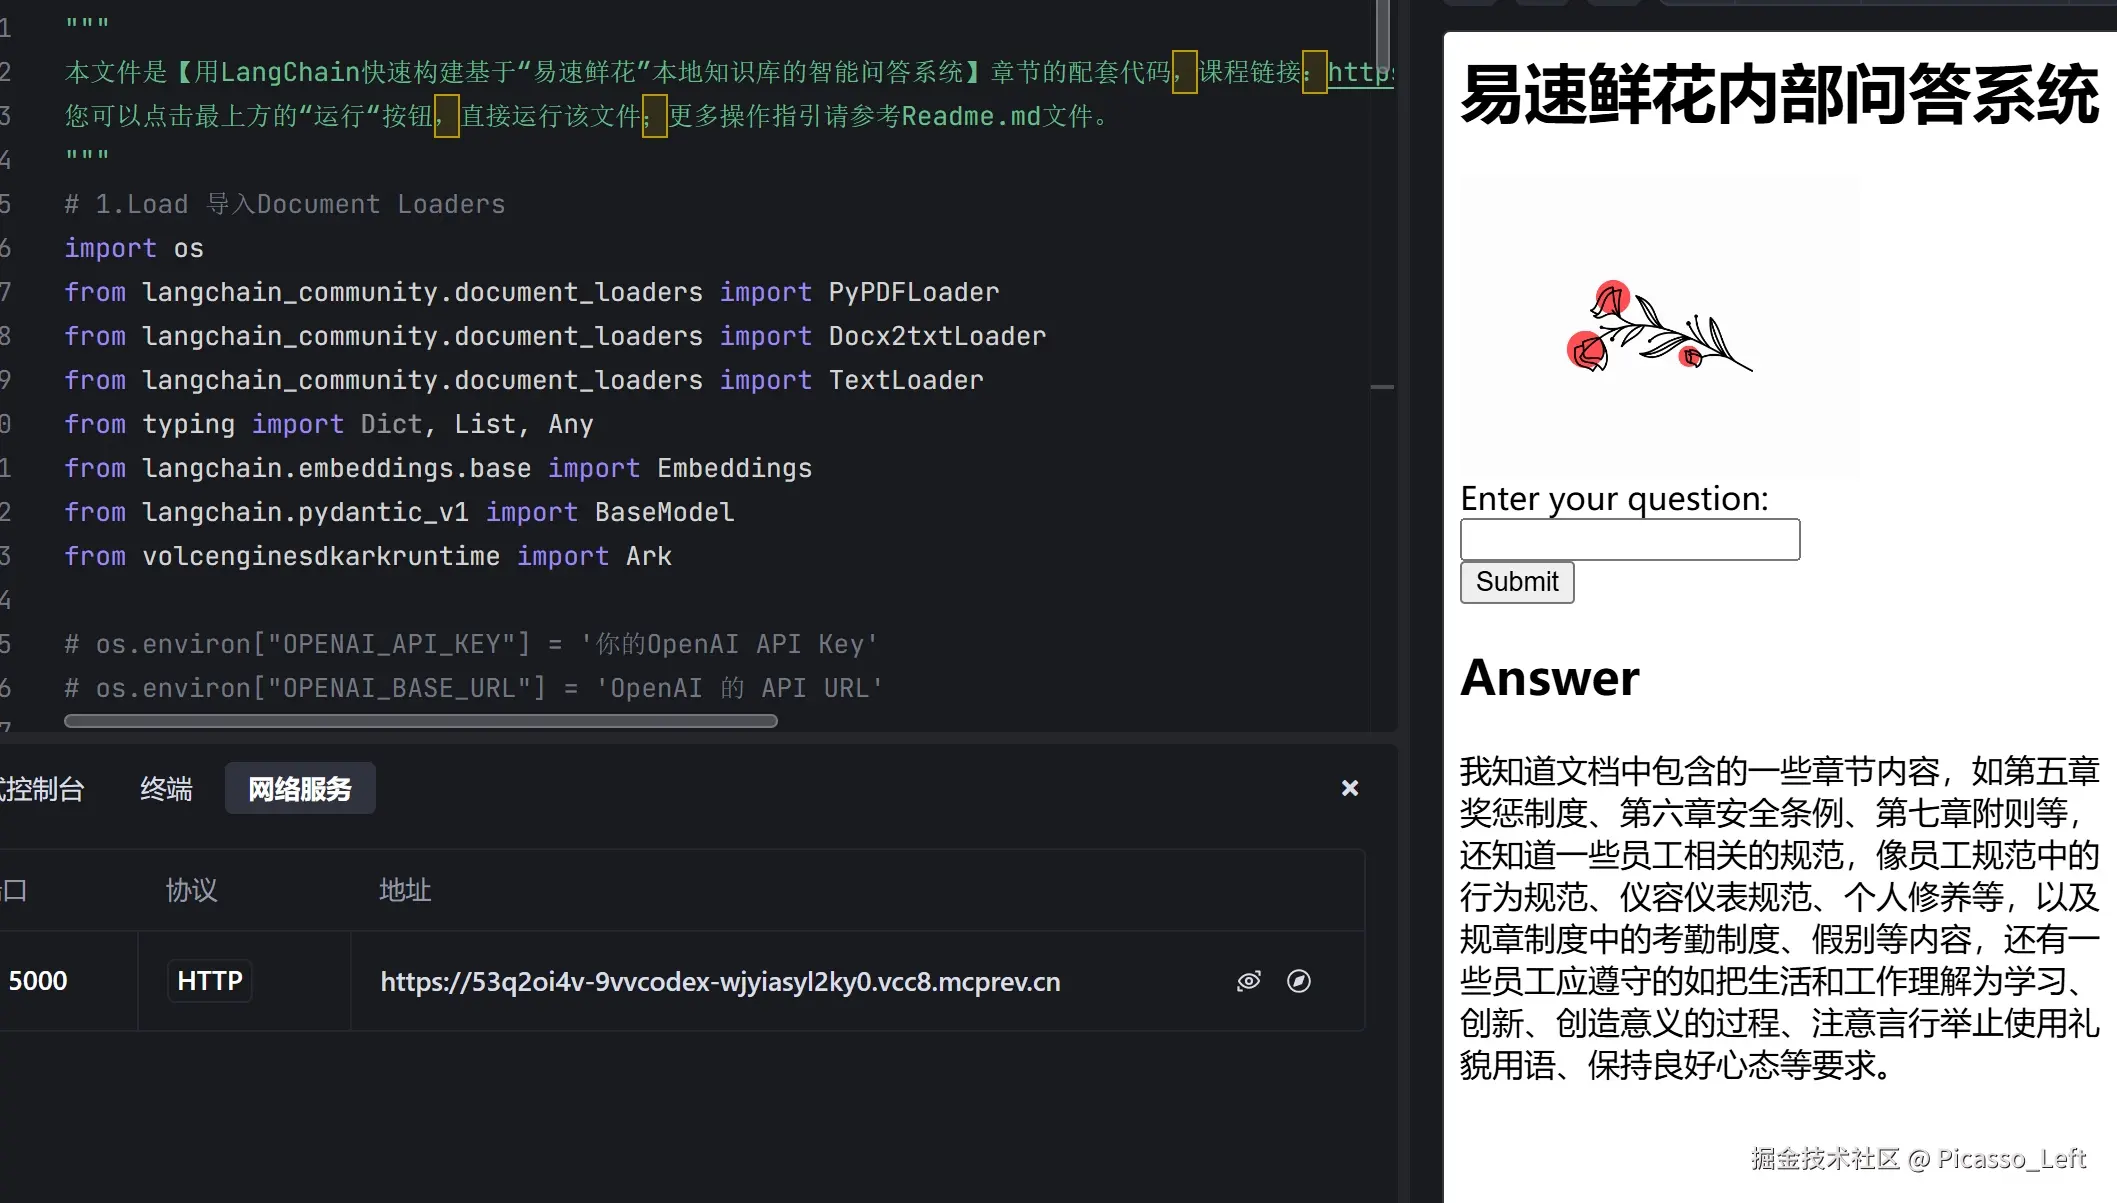Image resolution: width=2117 pixels, height=1203 pixels.
Task: Click the editor's horizontal scrollbar thumb
Action: (420, 721)
